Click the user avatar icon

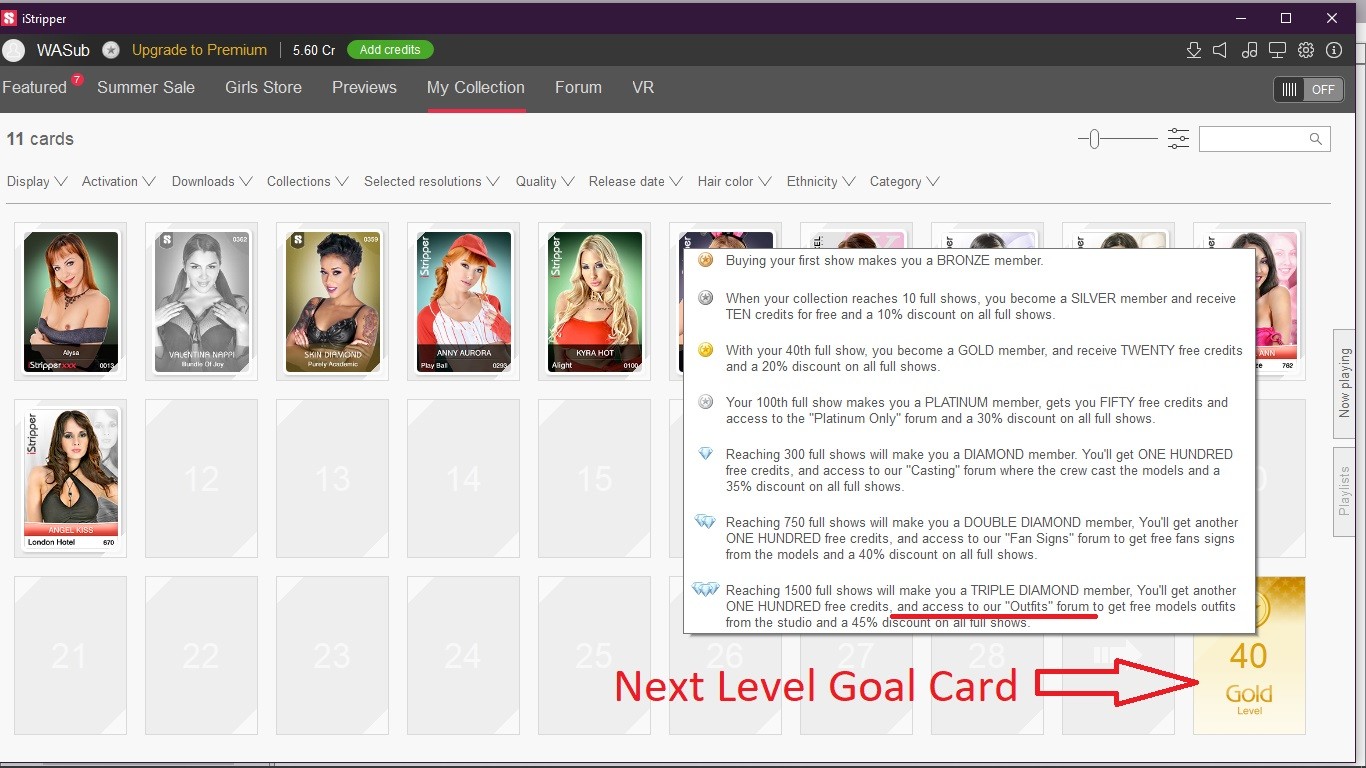click(14, 50)
